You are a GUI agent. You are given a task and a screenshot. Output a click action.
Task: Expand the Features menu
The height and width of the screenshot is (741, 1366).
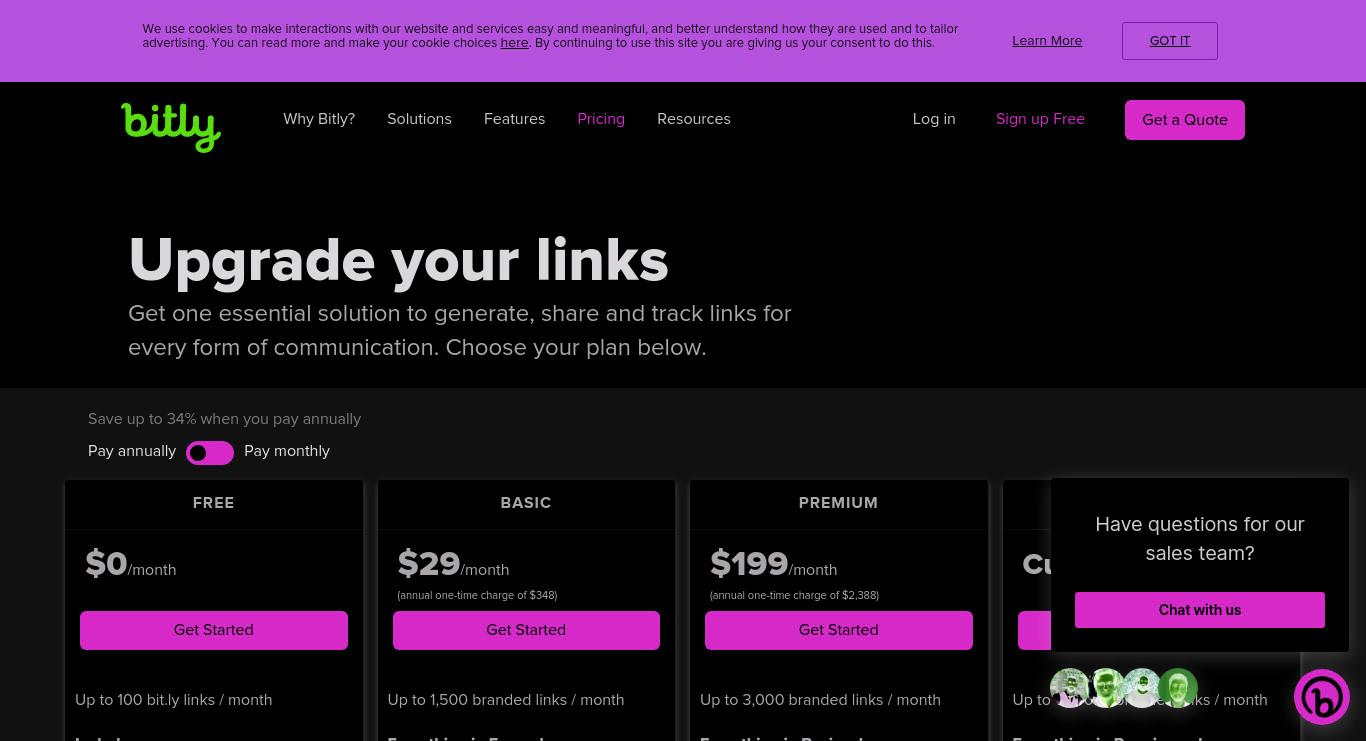514,119
